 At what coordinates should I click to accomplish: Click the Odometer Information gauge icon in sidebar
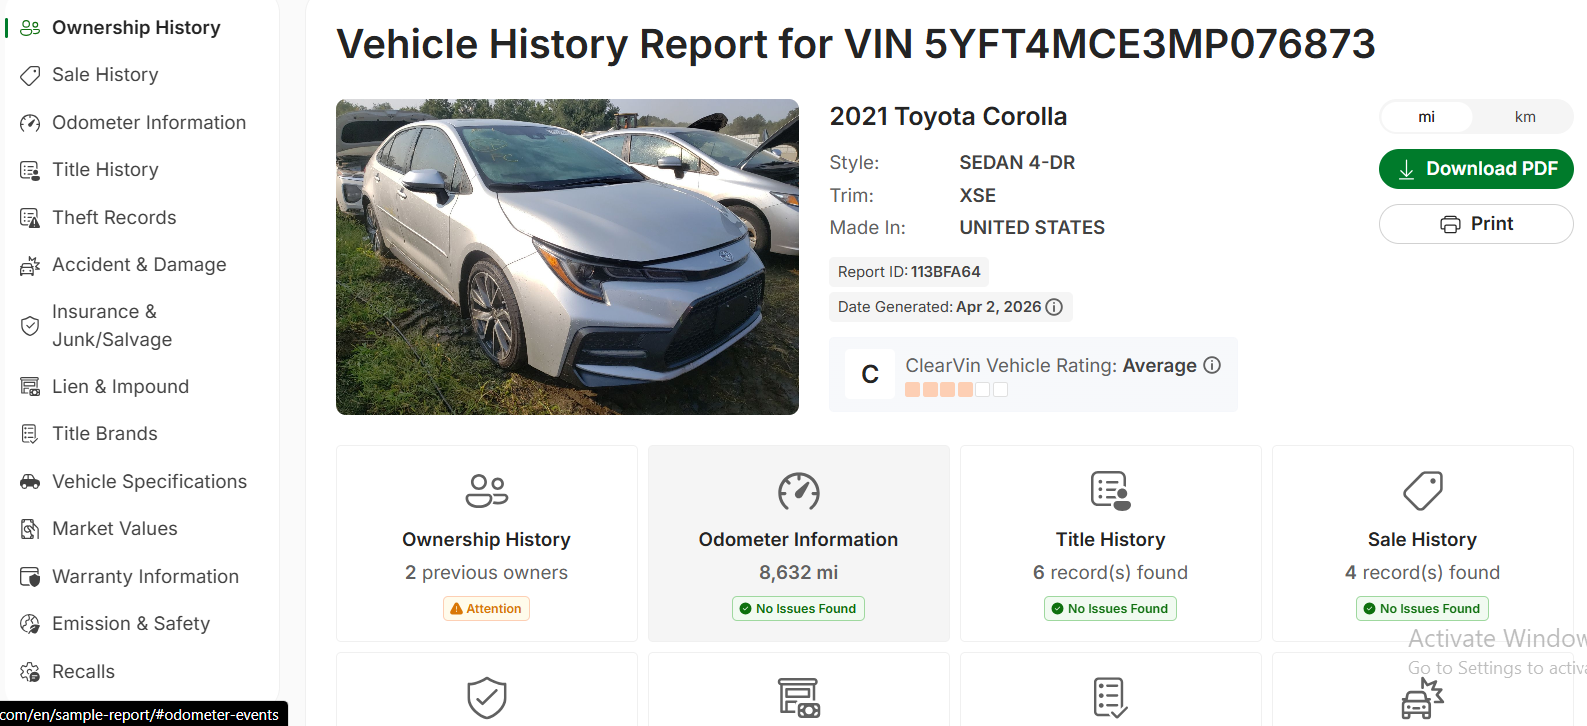[x=30, y=123]
